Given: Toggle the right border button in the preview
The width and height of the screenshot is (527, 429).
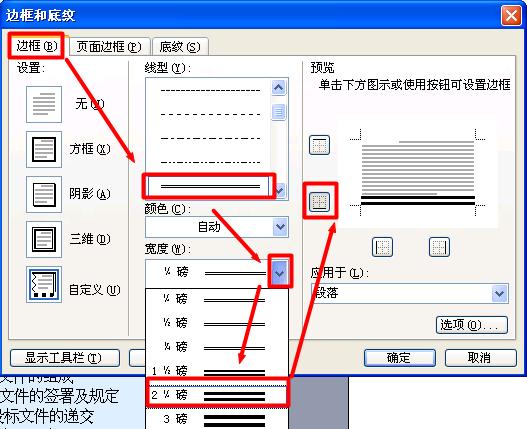Looking at the screenshot, I should [x=439, y=247].
